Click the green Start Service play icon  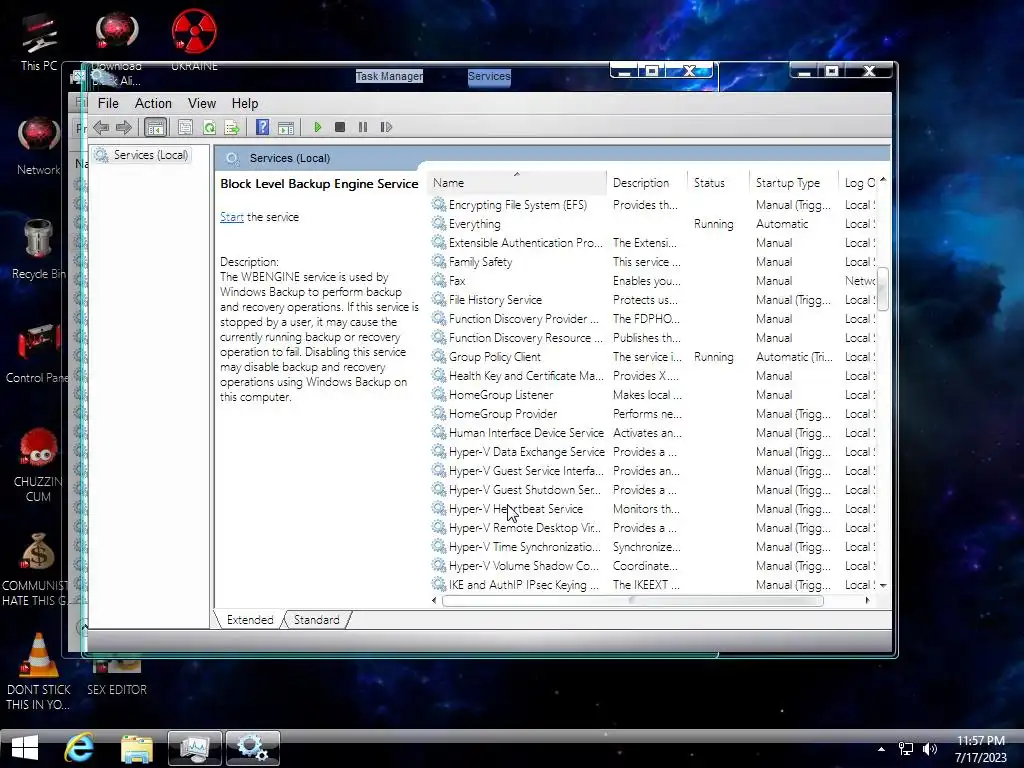click(x=317, y=127)
